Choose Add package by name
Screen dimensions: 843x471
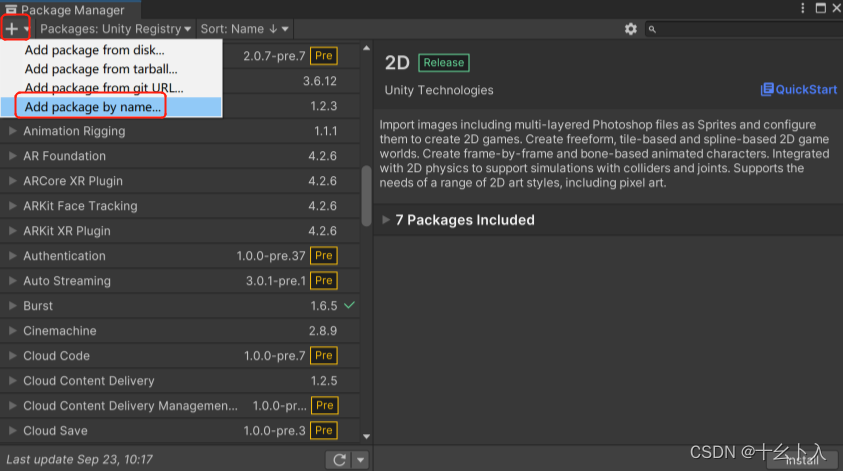tap(111, 107)
